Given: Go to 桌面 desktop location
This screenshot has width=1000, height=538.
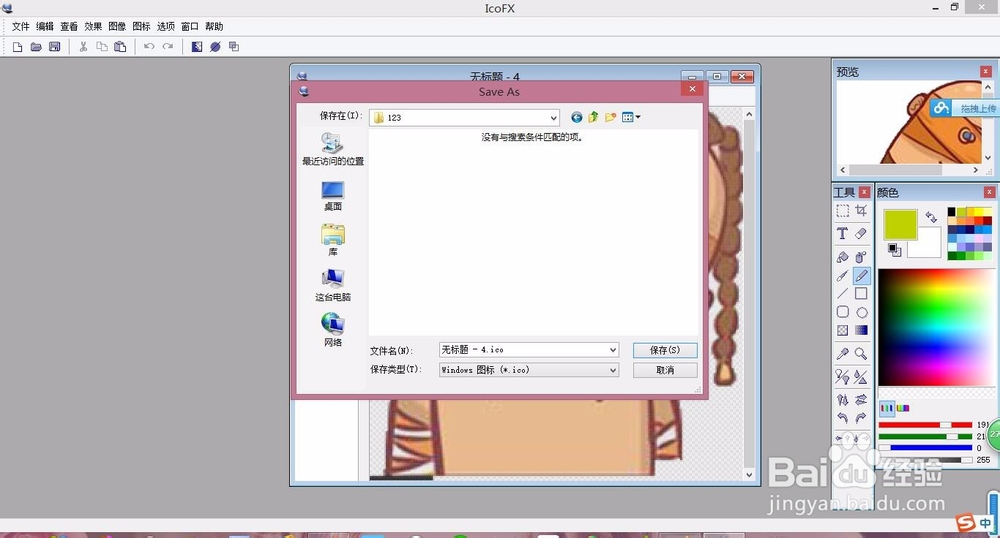Looking at the screenshot, I should point(333,196).
